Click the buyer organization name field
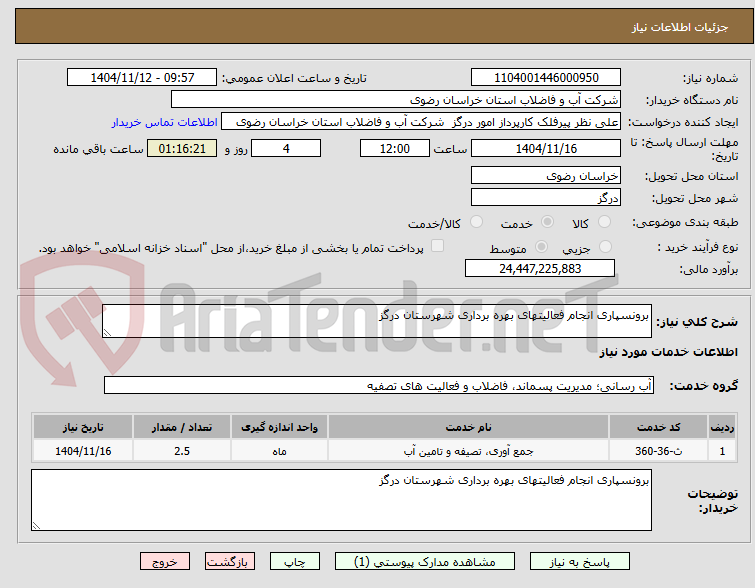 [396, 100]
